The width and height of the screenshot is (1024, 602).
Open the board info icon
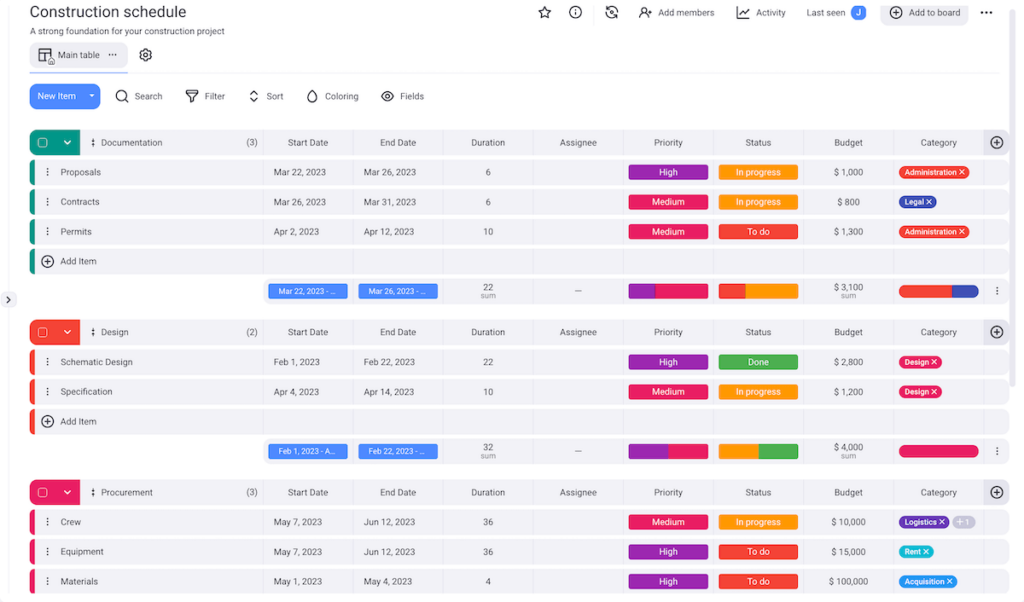pos(576,13)
